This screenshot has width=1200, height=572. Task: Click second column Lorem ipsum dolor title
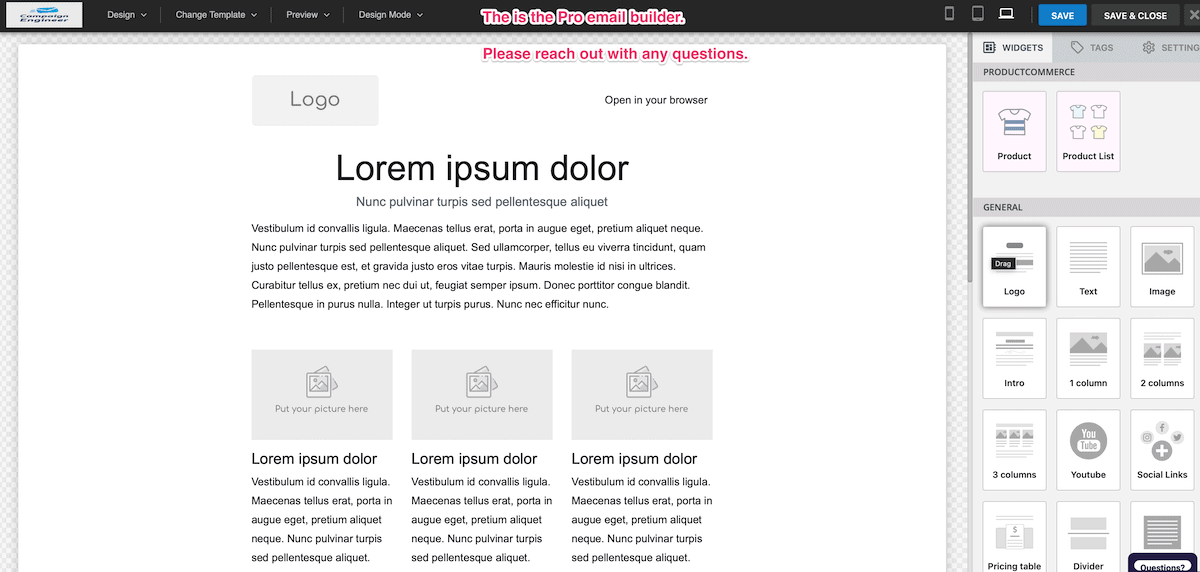[474, 459]
